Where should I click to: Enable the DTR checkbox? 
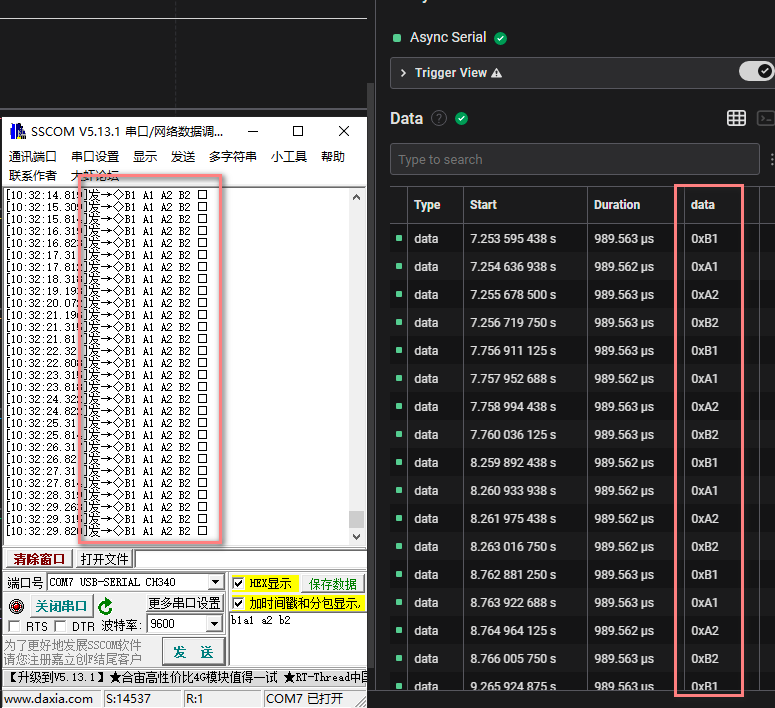[x=60, y=626]
